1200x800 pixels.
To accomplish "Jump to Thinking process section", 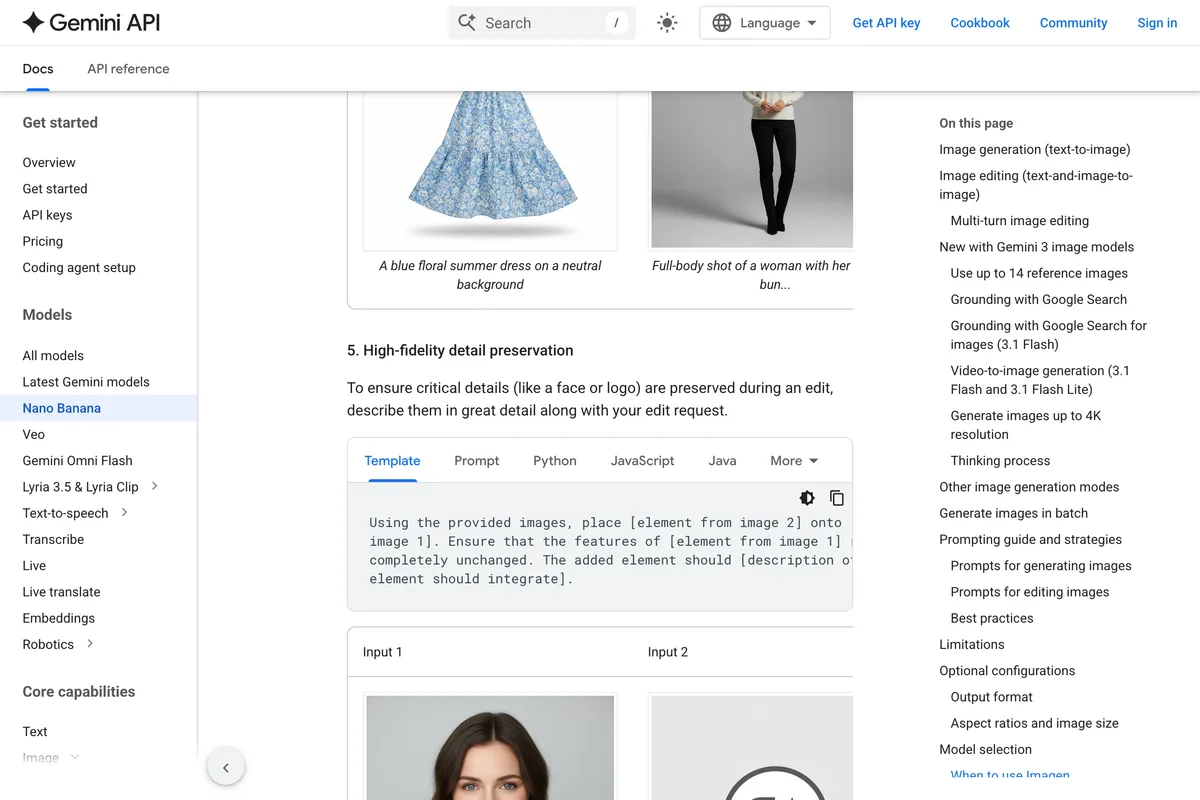I will (1000, 460).
